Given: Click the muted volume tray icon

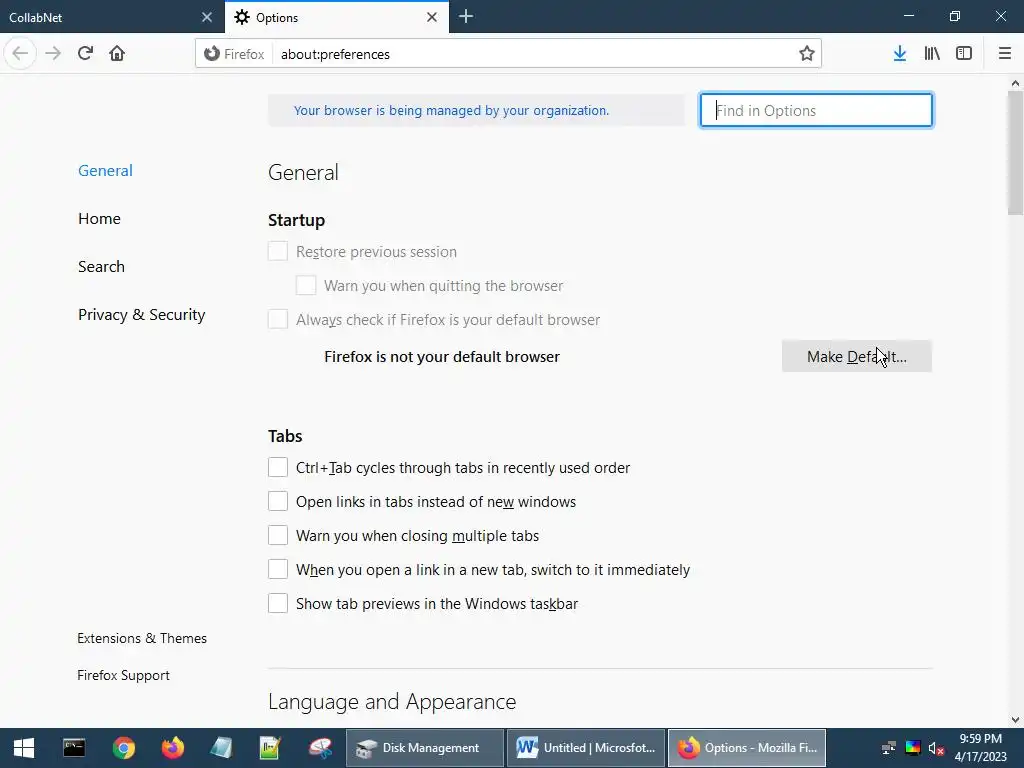Looking at the screenshot, I should [x=936, y=748].
